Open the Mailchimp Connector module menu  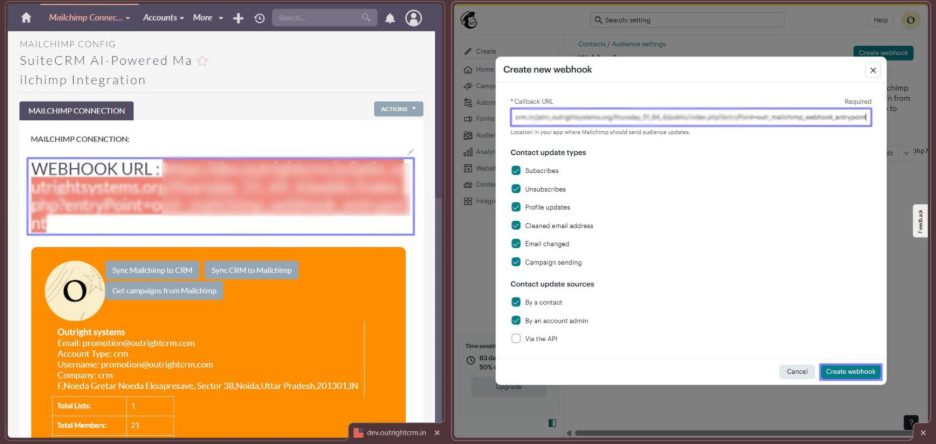[x=90, y=18]
